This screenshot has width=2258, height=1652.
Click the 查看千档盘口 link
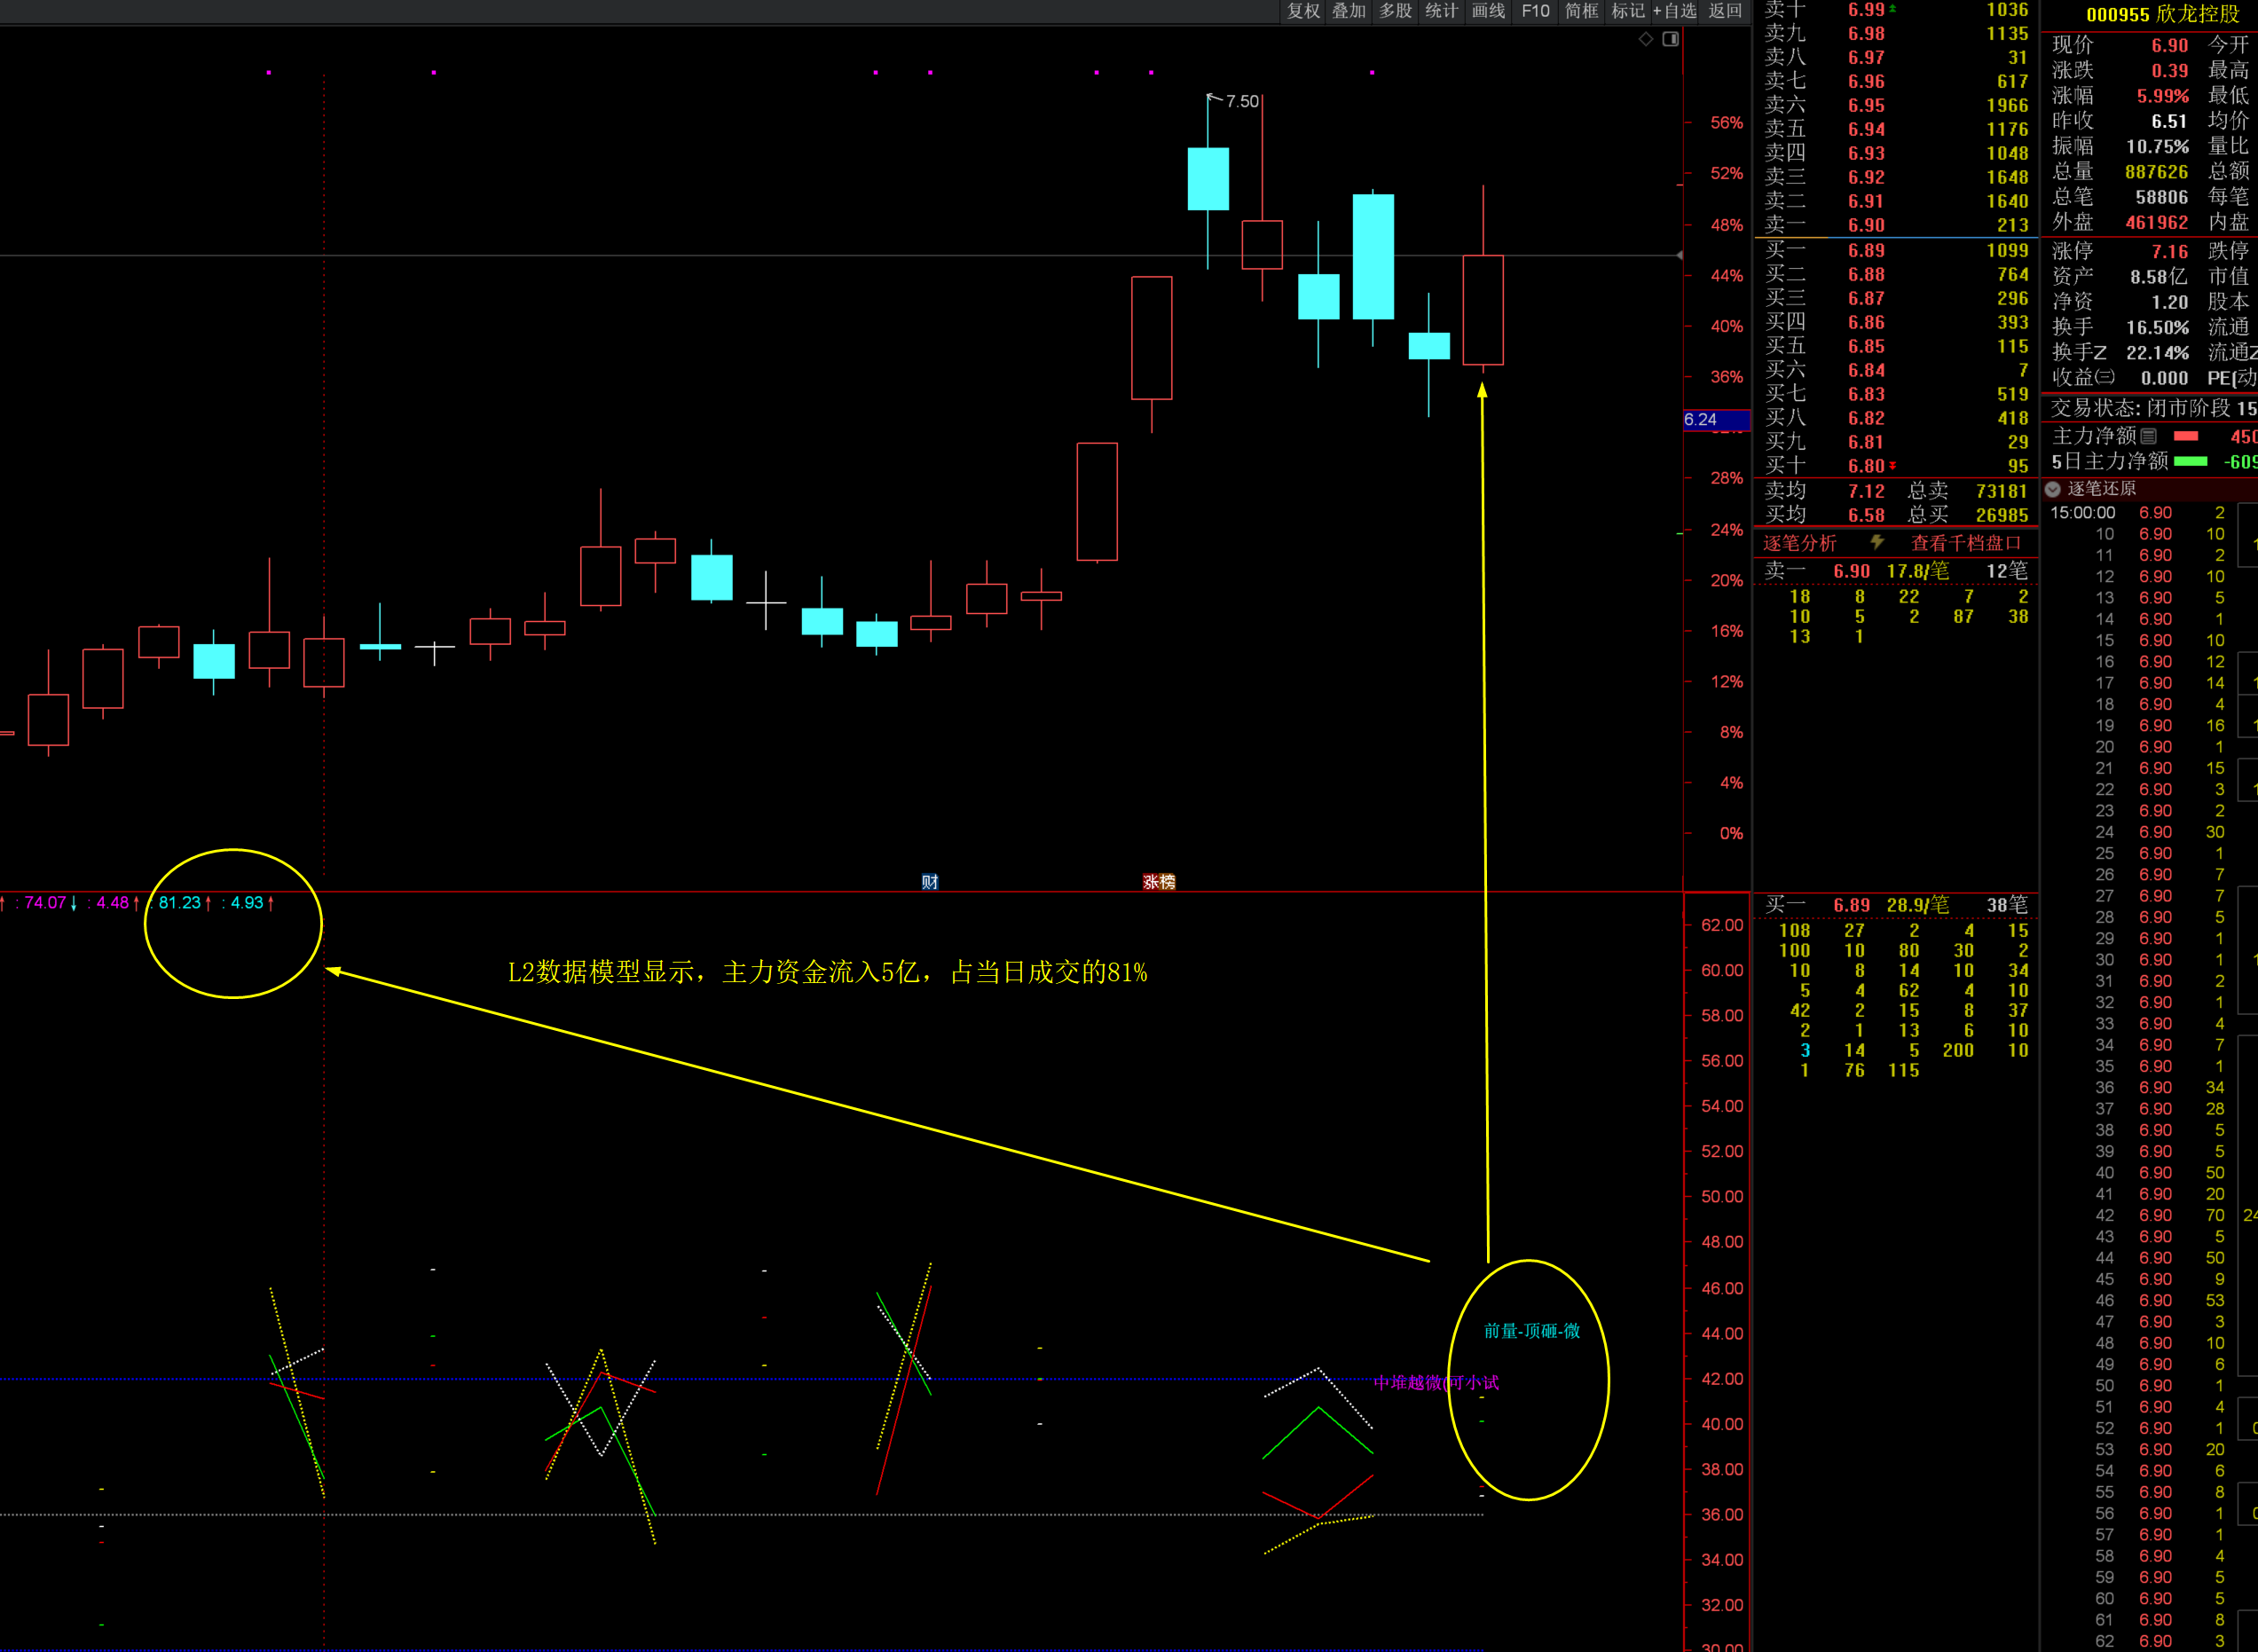(1965, 543)
